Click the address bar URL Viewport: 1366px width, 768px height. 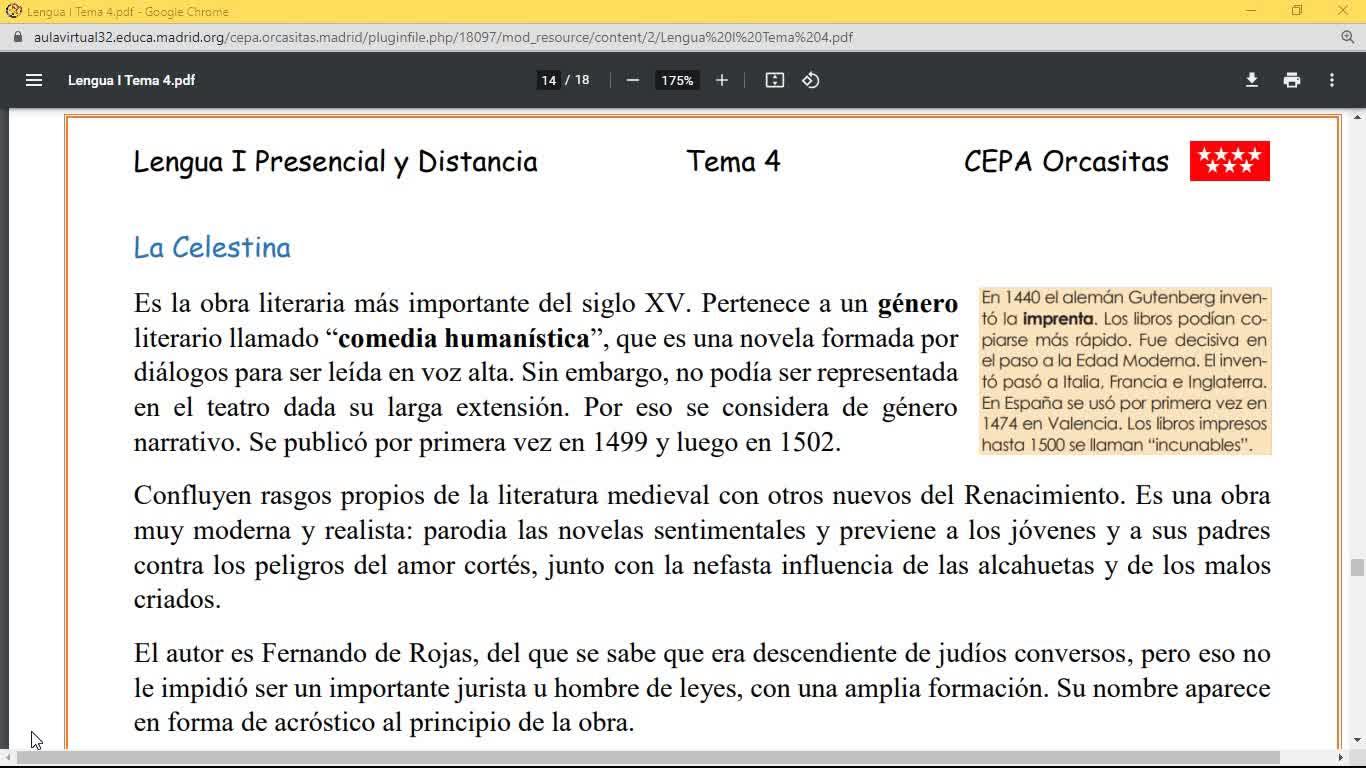click(x=443, y=37)
